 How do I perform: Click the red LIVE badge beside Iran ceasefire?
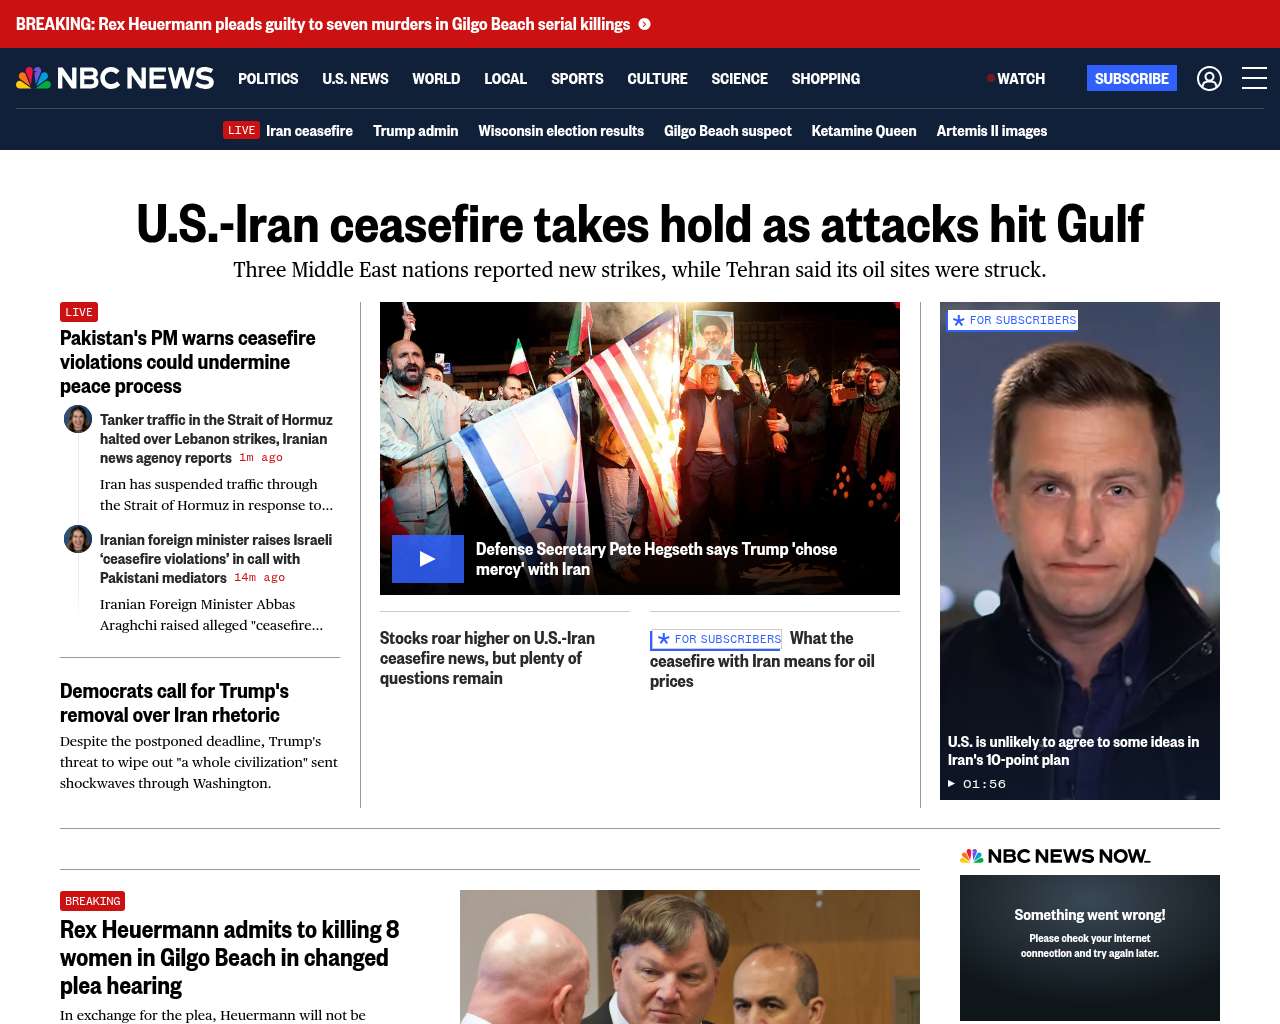pos(241,130)
